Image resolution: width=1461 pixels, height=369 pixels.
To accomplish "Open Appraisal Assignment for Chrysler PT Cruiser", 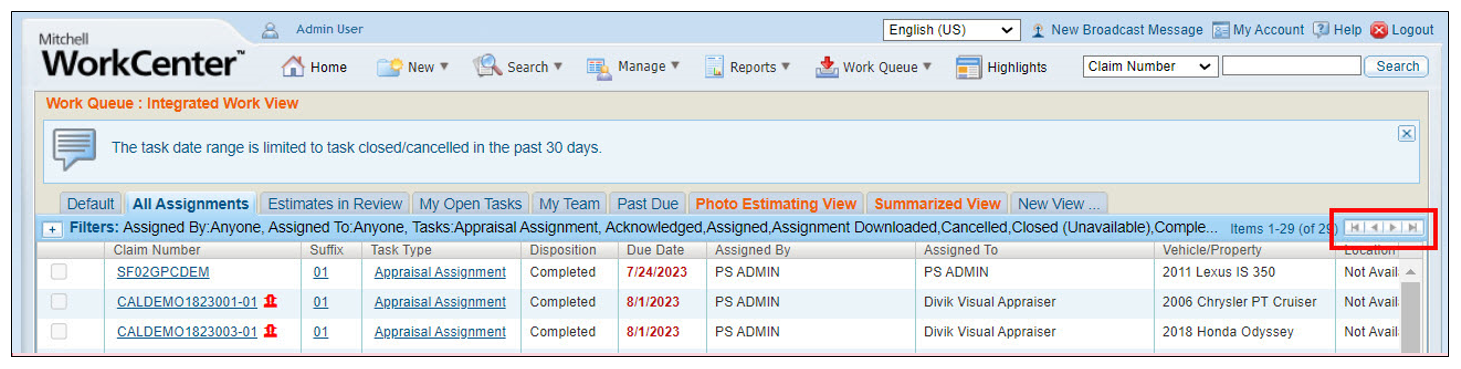I will (x=440, y=302).
